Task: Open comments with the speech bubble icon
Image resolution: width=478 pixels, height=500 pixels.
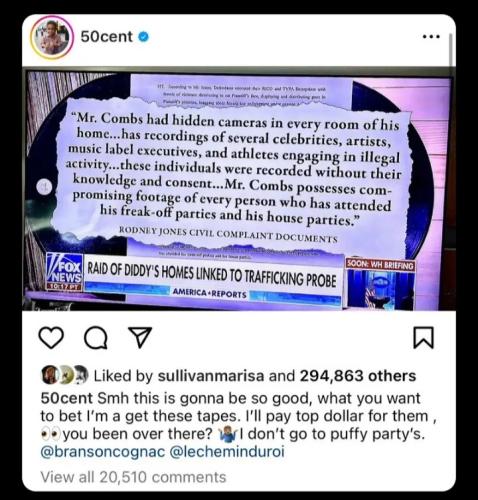Action: tap(96, 338)
